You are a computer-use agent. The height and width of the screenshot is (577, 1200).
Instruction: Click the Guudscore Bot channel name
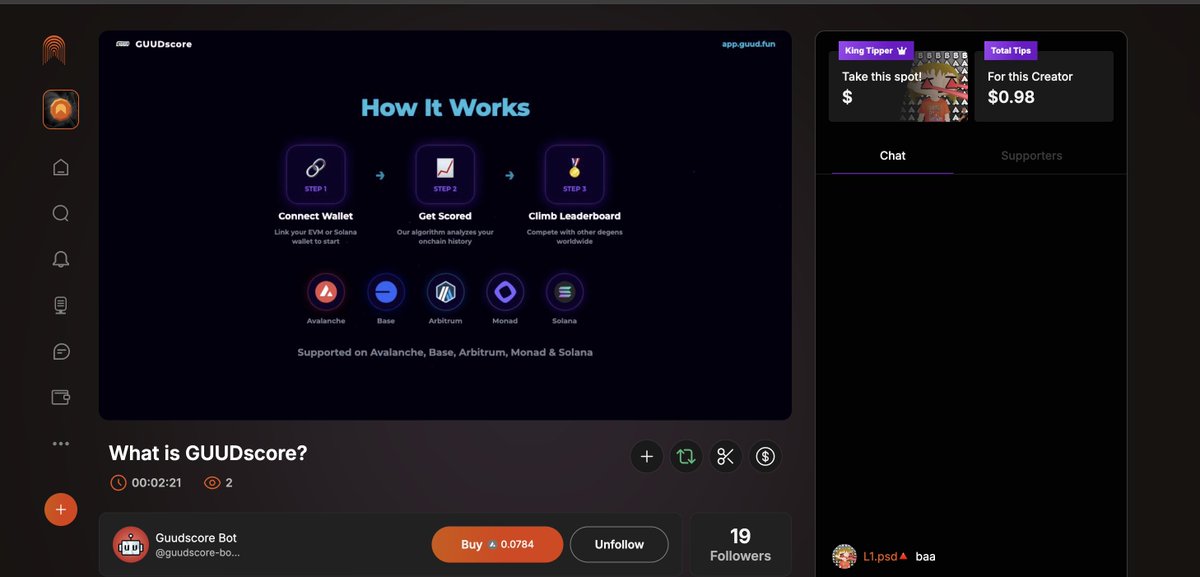[196, 537]
